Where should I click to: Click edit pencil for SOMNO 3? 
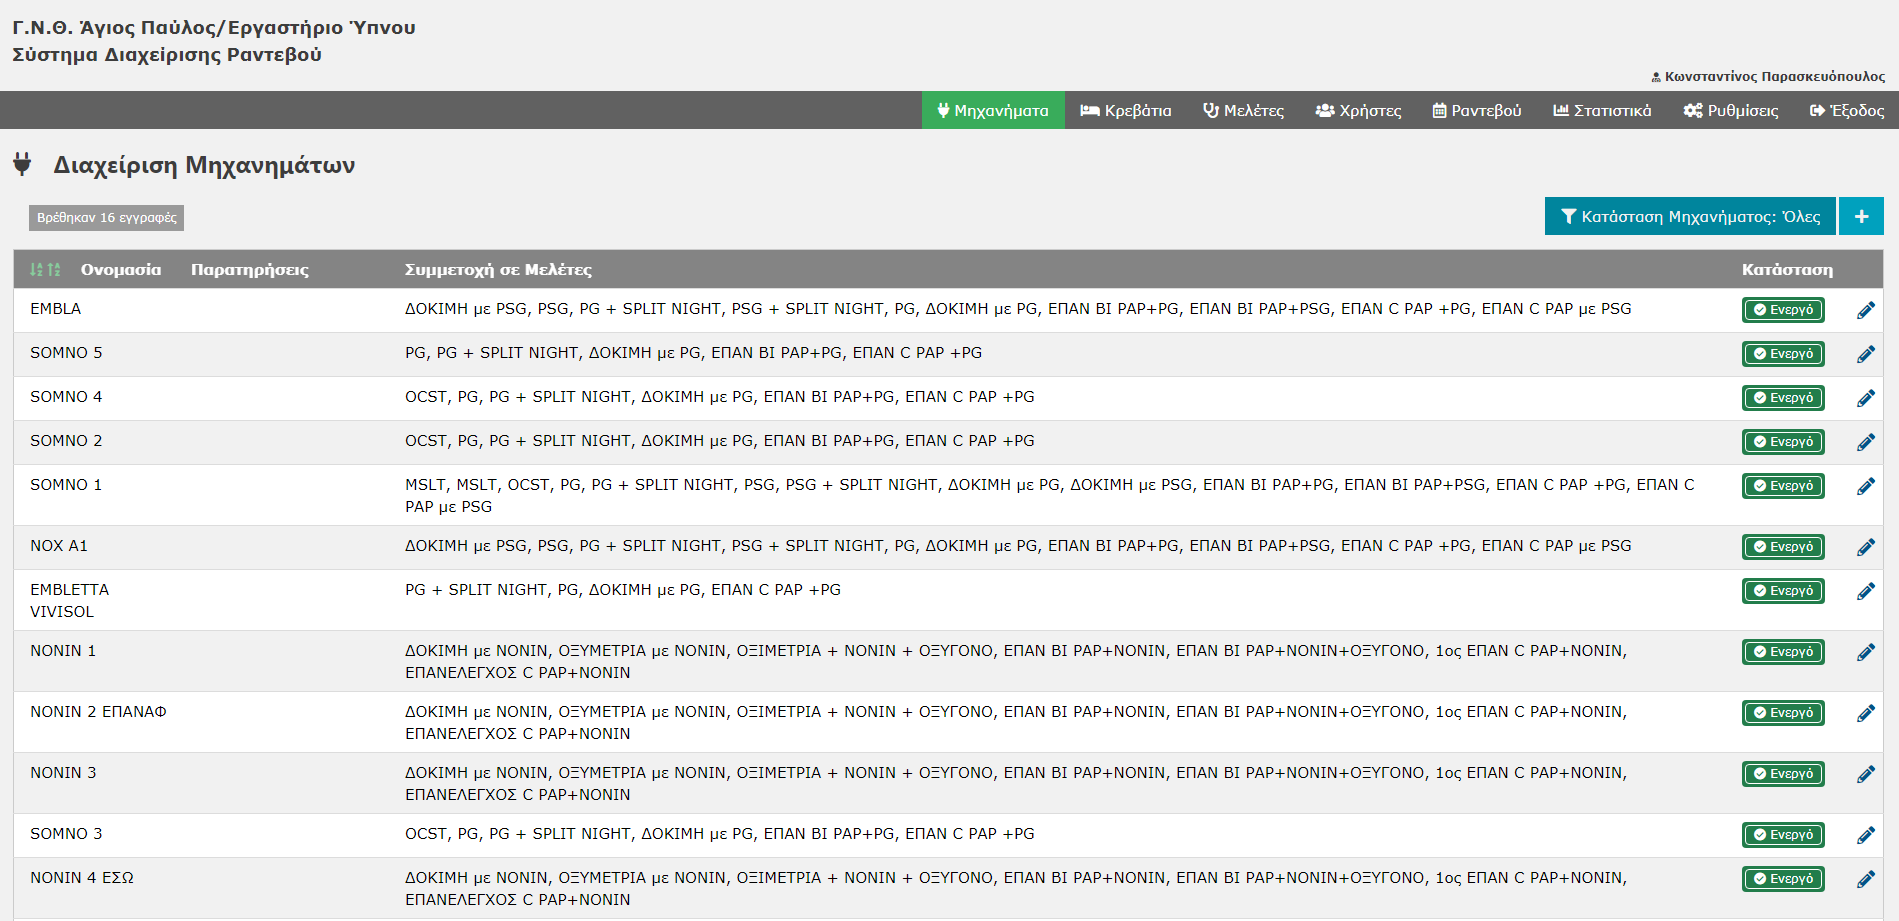tap(1865, 835)
